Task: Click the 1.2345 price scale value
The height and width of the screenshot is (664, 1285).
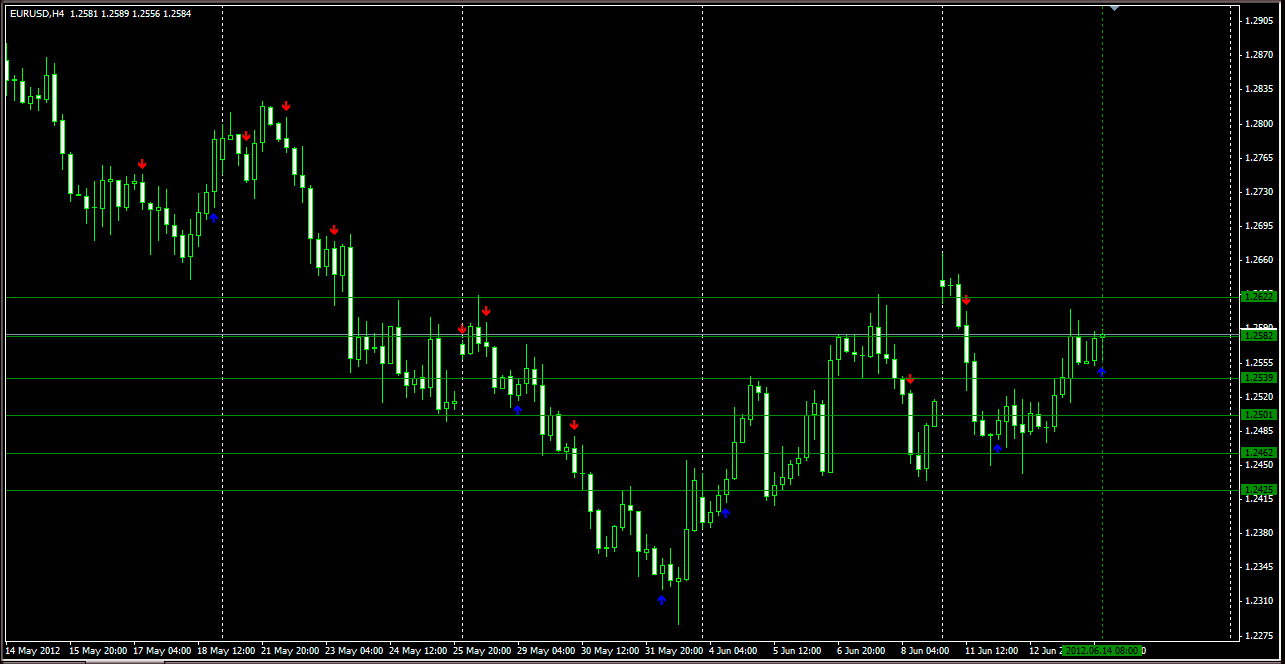Action: point(1259,567)
